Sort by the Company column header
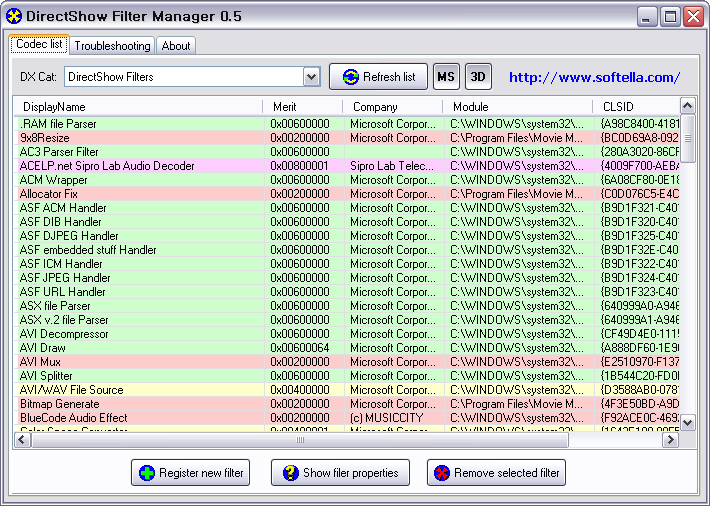 tap(393, 107)
